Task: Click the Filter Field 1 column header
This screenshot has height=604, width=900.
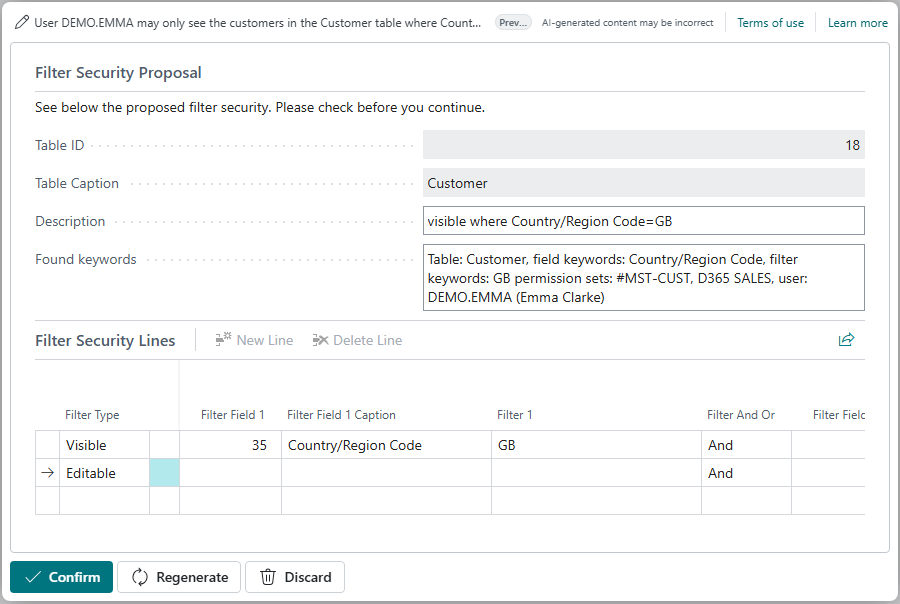Action: [232, 415]
